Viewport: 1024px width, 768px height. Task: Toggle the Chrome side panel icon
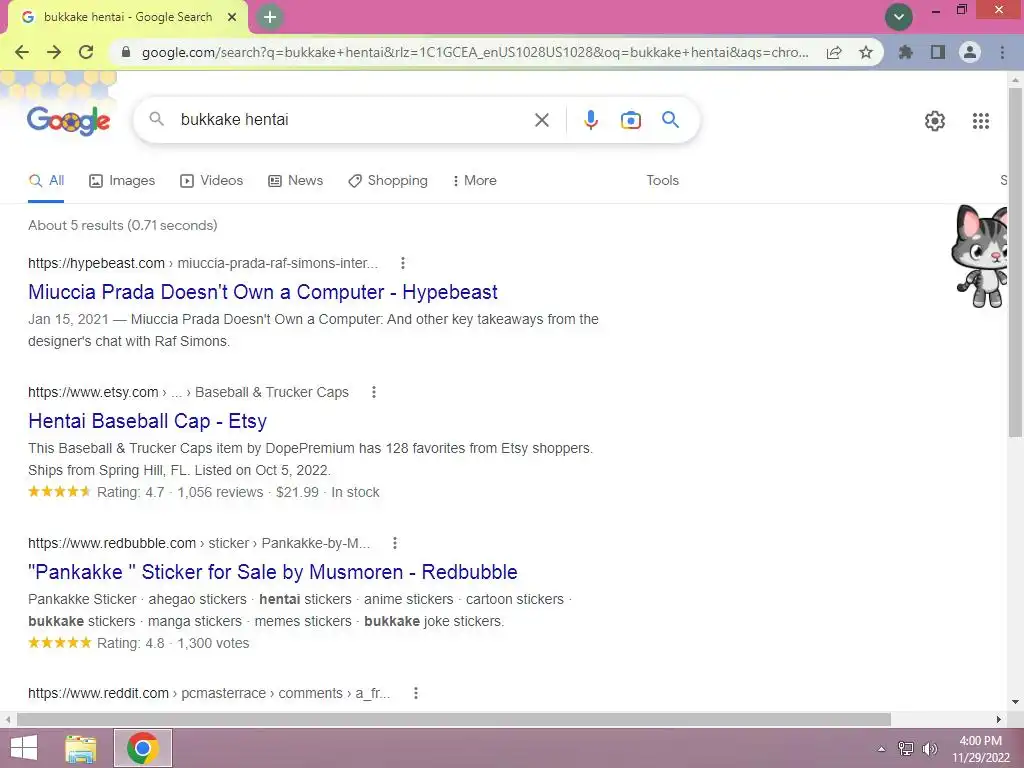[938, 52]
